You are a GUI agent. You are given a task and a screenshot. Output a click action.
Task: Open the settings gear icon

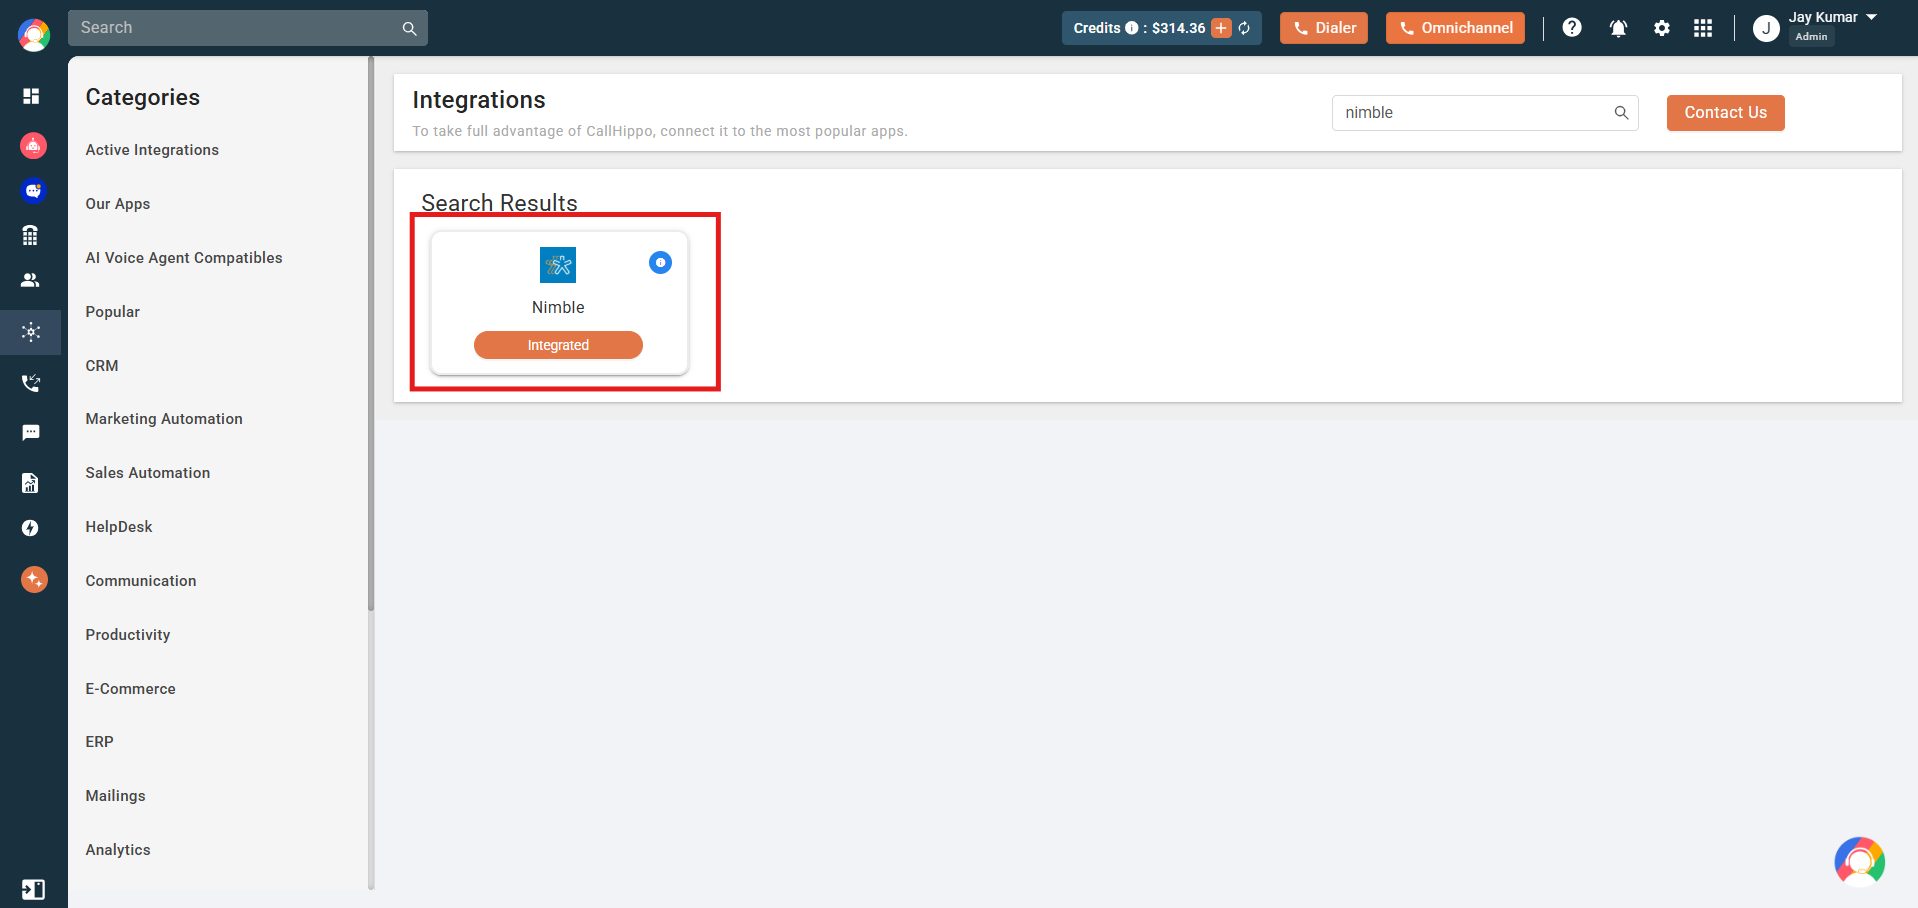[x=1662, y=28]
